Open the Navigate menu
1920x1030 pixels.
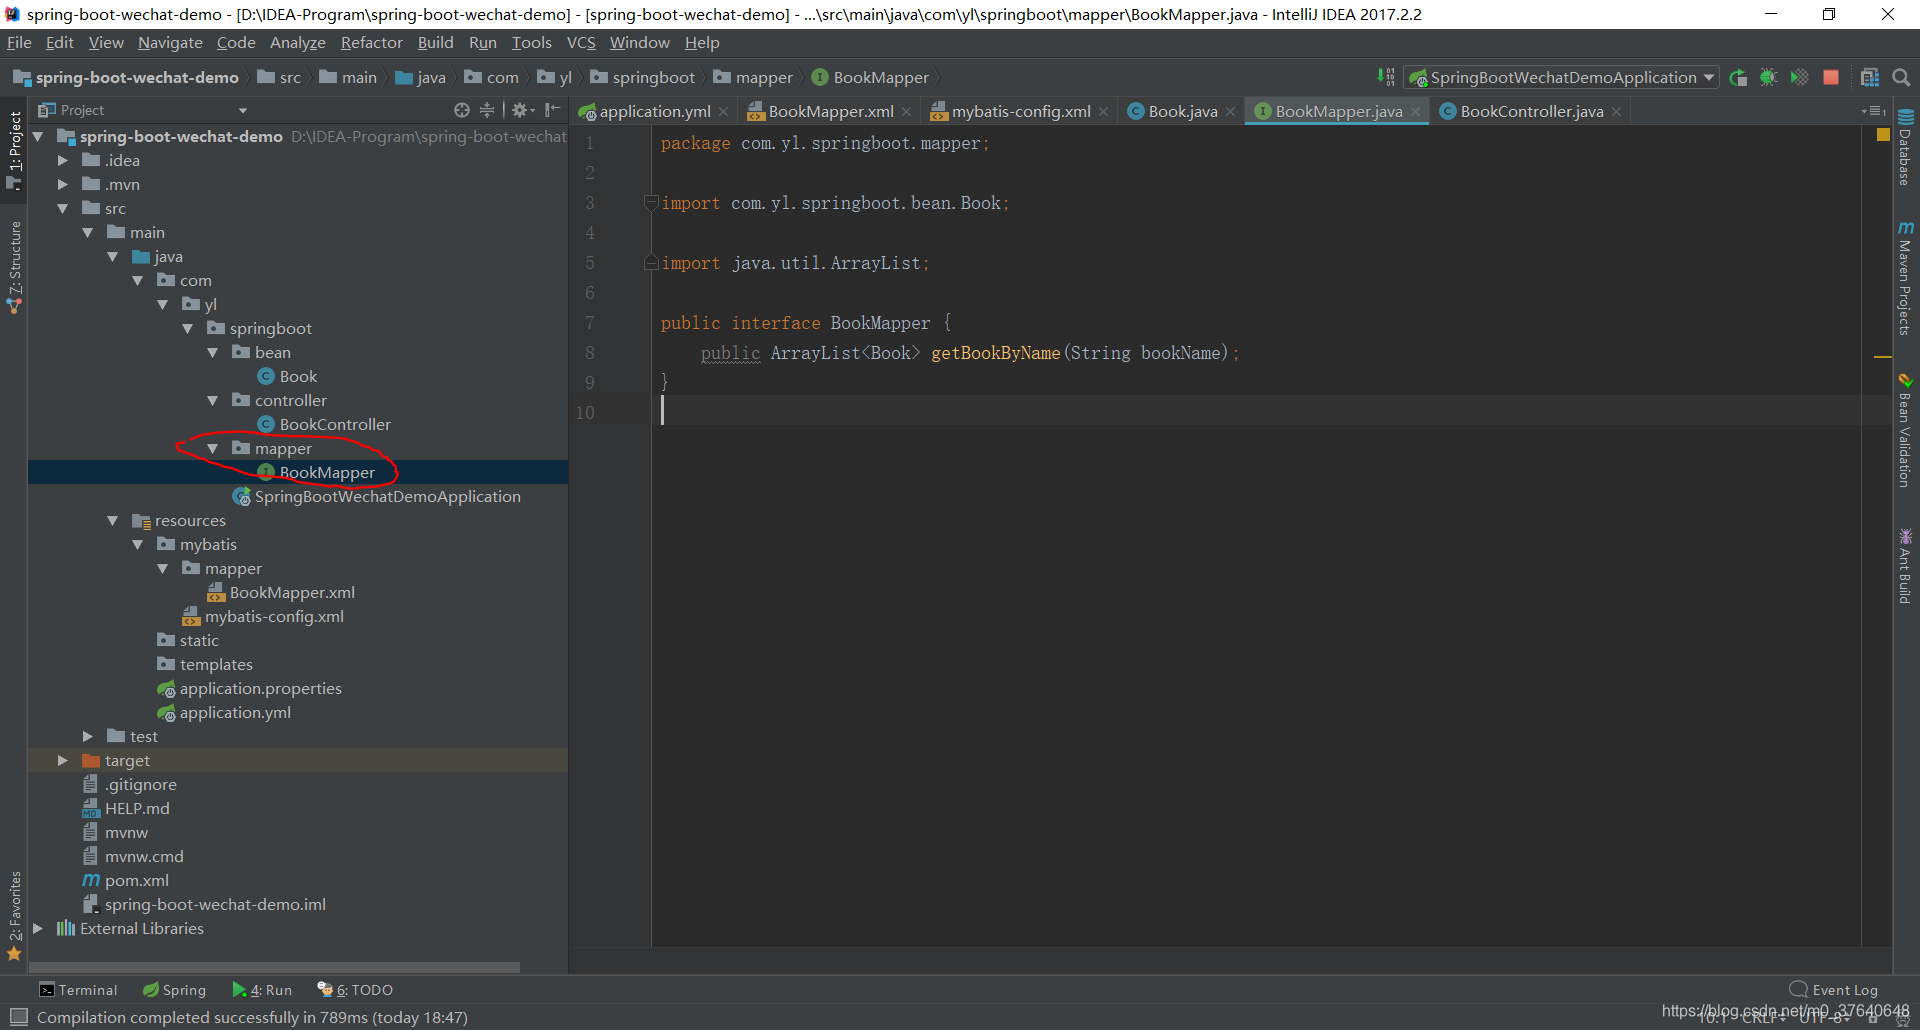point(170,42)
